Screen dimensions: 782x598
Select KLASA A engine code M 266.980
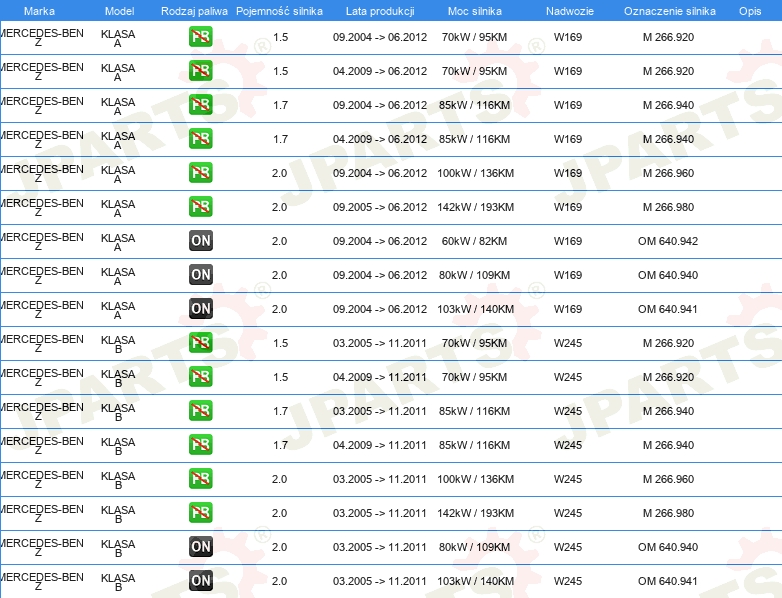668,207
